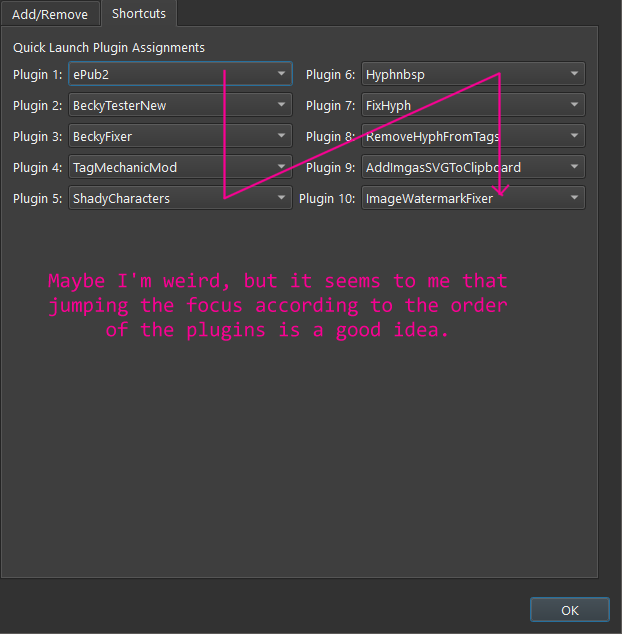The image size is (622, 634).
Task: Select the Shortcuts tab
Action: click(x=139, y=14)
